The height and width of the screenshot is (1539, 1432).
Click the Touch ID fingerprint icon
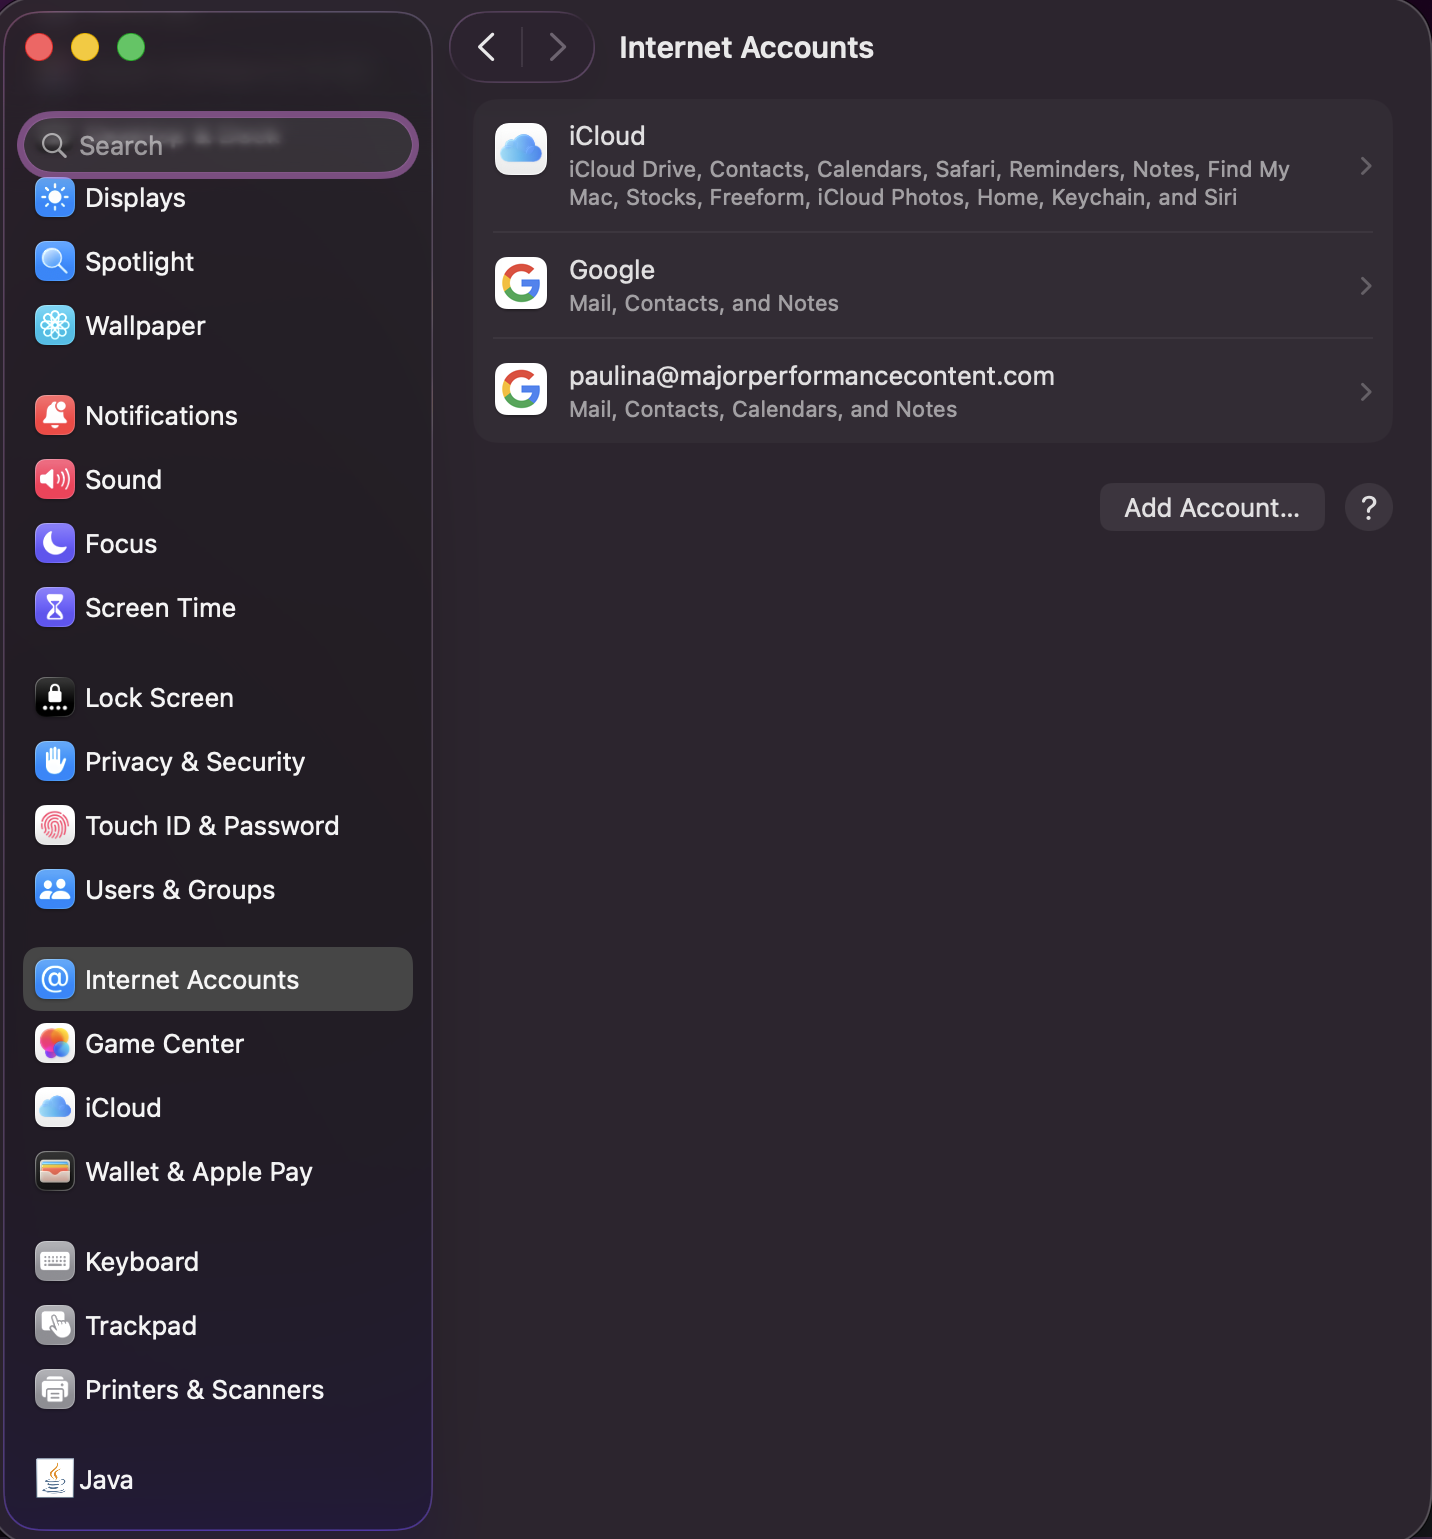click(x=54, y=825)
